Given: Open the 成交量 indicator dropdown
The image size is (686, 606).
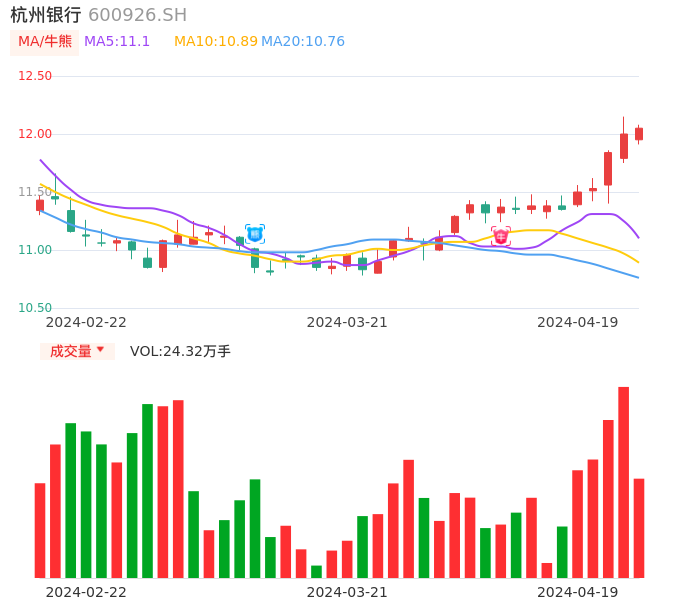Looking at the screenshot, I should tap(77, 351).
